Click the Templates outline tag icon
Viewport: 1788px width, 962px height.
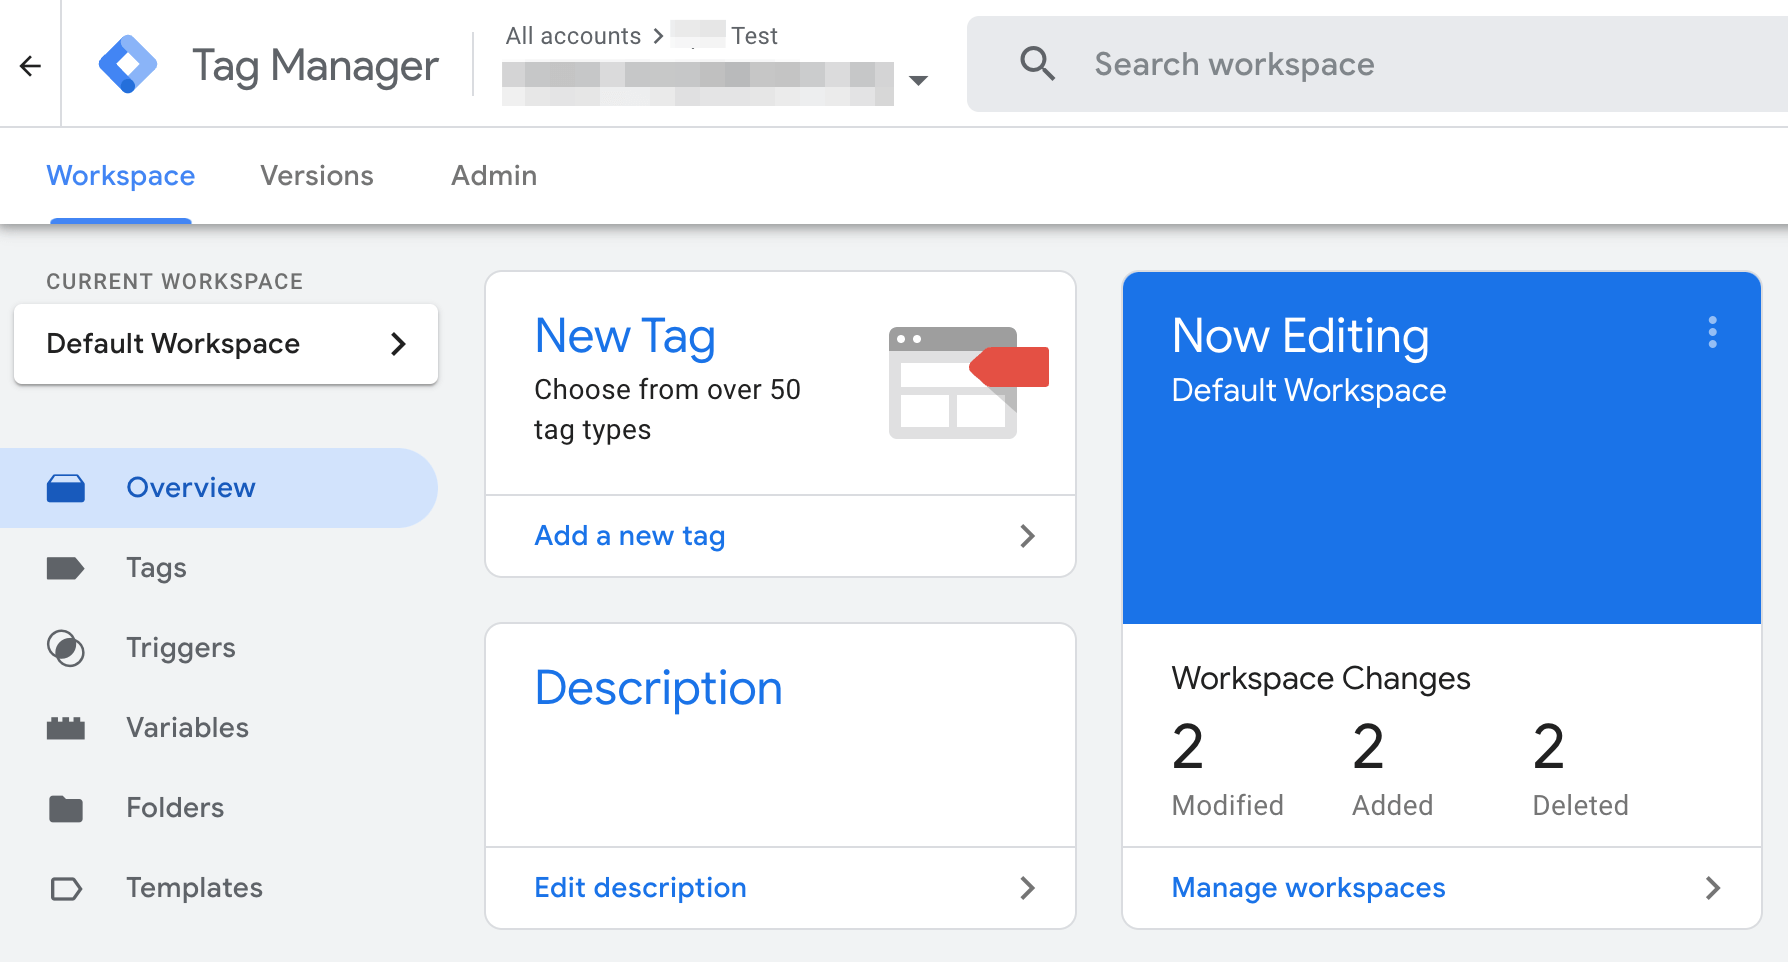coord(66,888)
